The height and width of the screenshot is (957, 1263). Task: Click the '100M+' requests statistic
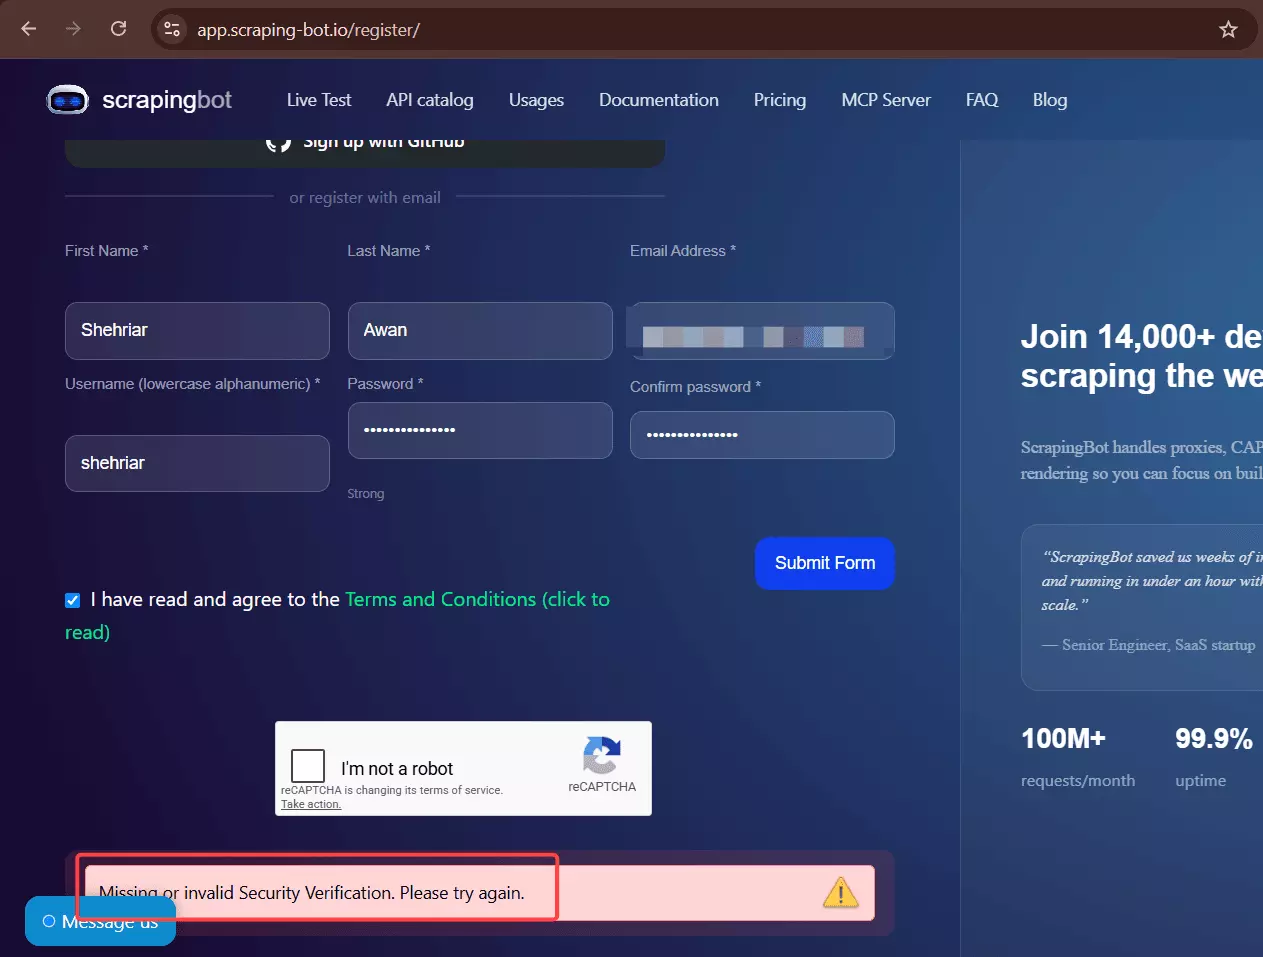(x=1063, y=739)
